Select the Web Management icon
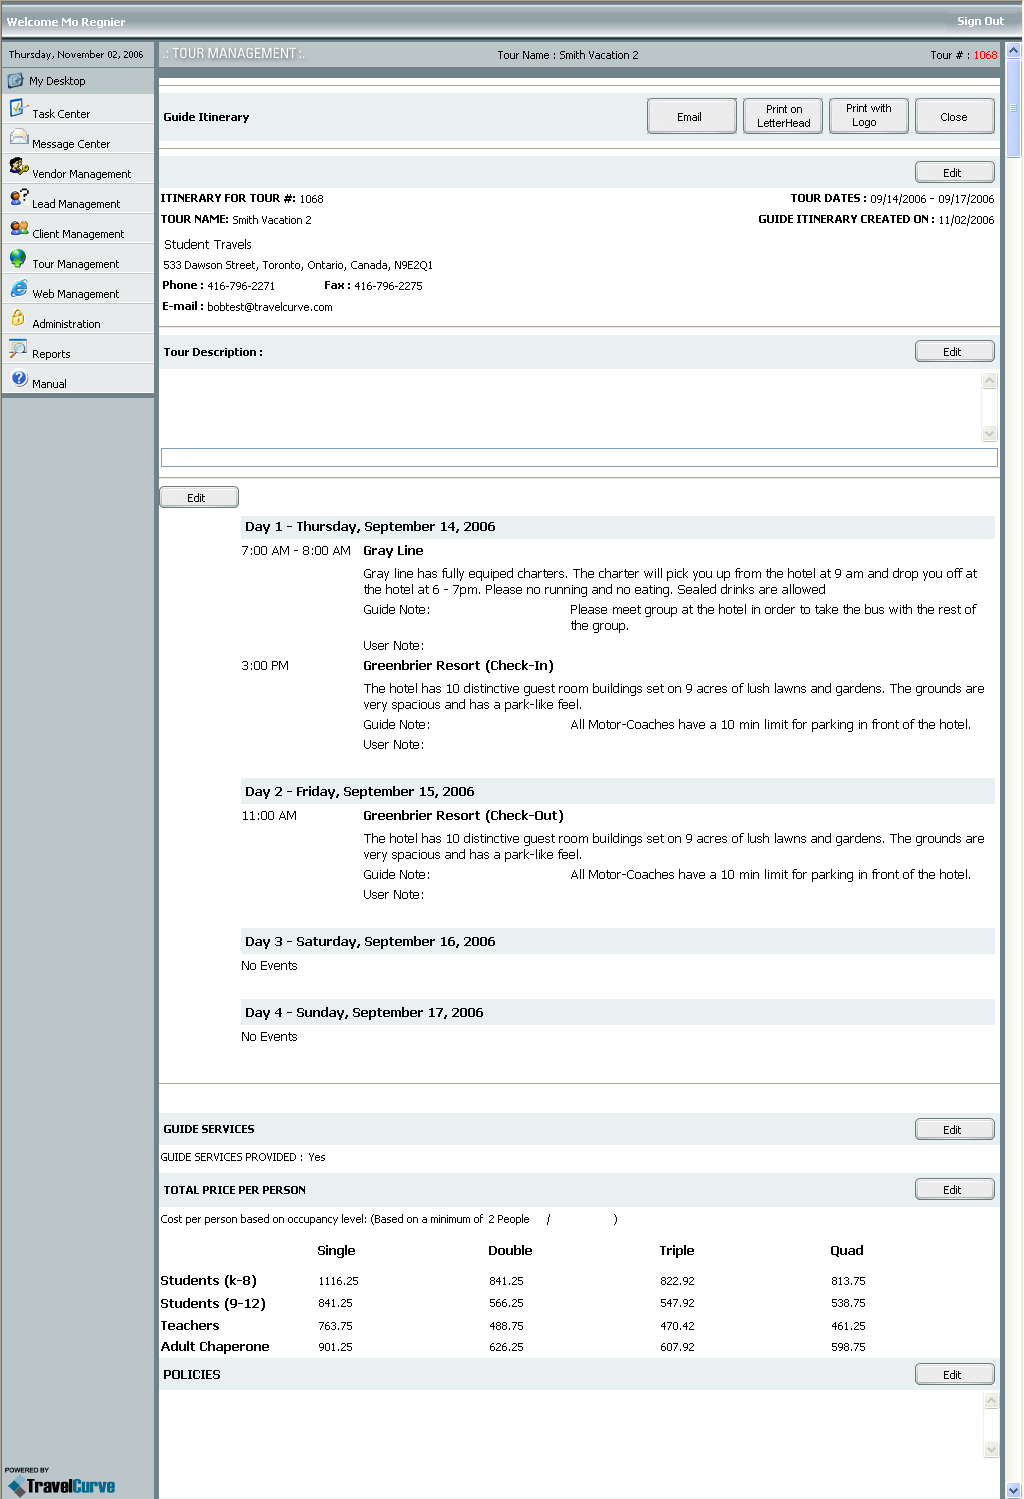This screenshot has width=1024, height=1499. [18, 288]
